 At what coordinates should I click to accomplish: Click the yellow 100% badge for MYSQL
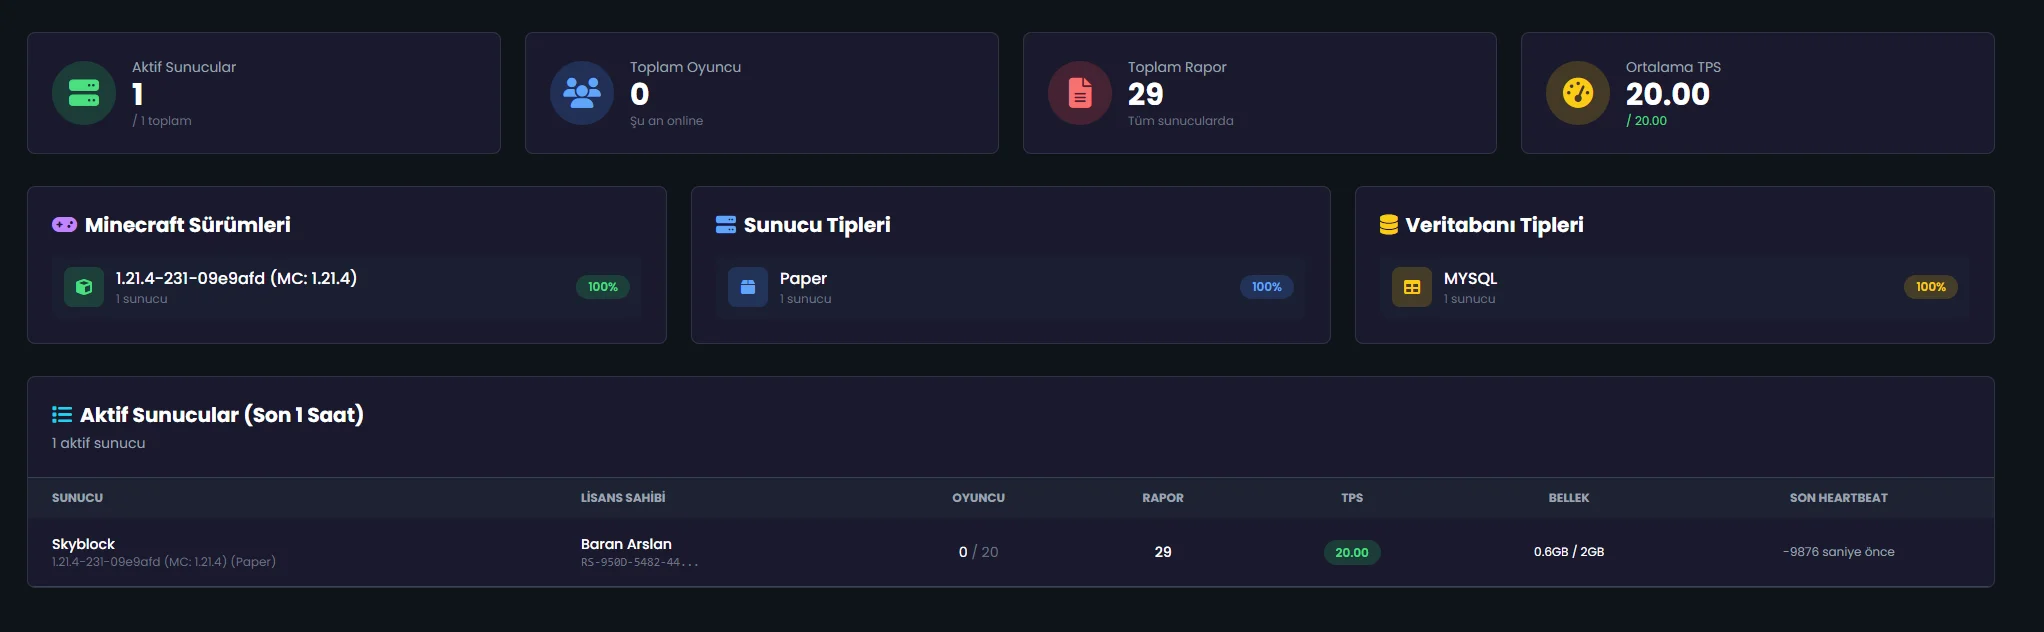click(1930, 287)
